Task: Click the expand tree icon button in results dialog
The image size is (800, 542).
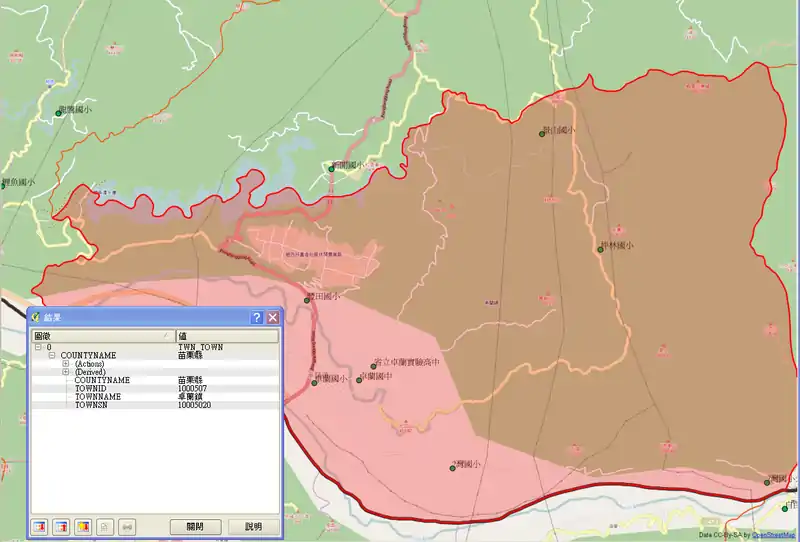Action: 40,526
